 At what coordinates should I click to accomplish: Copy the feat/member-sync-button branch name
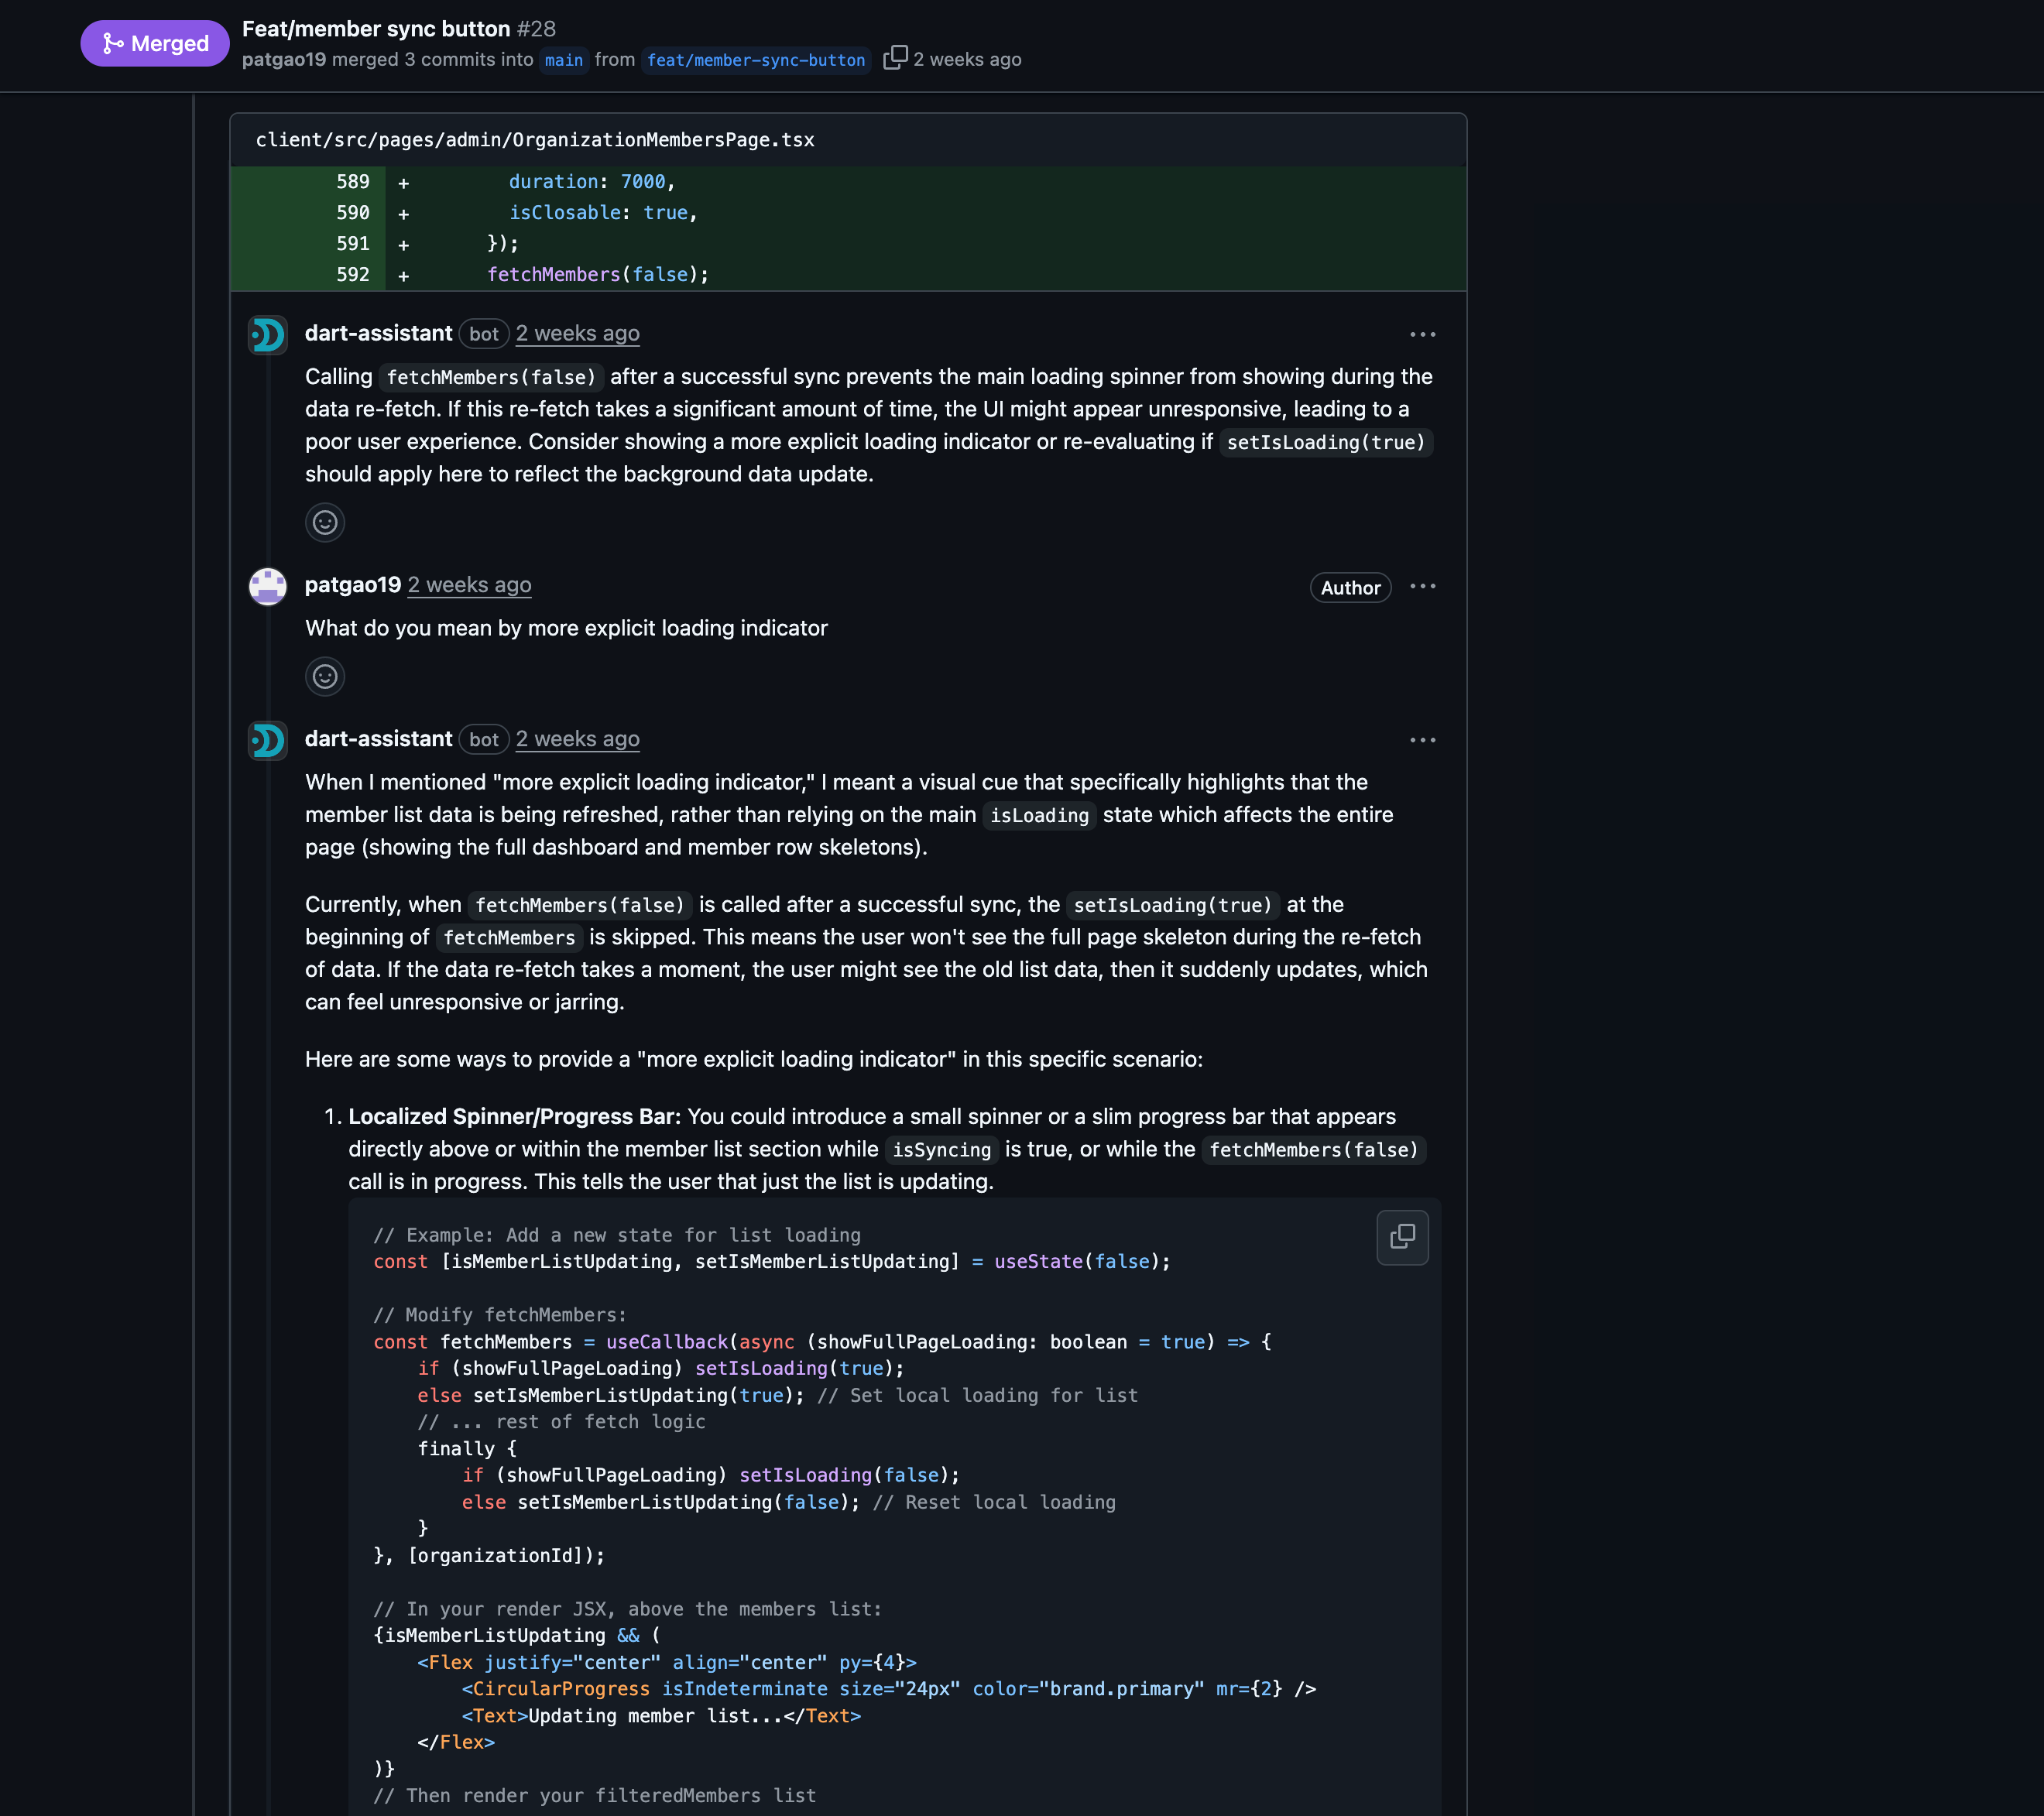[x=895, y=58]
